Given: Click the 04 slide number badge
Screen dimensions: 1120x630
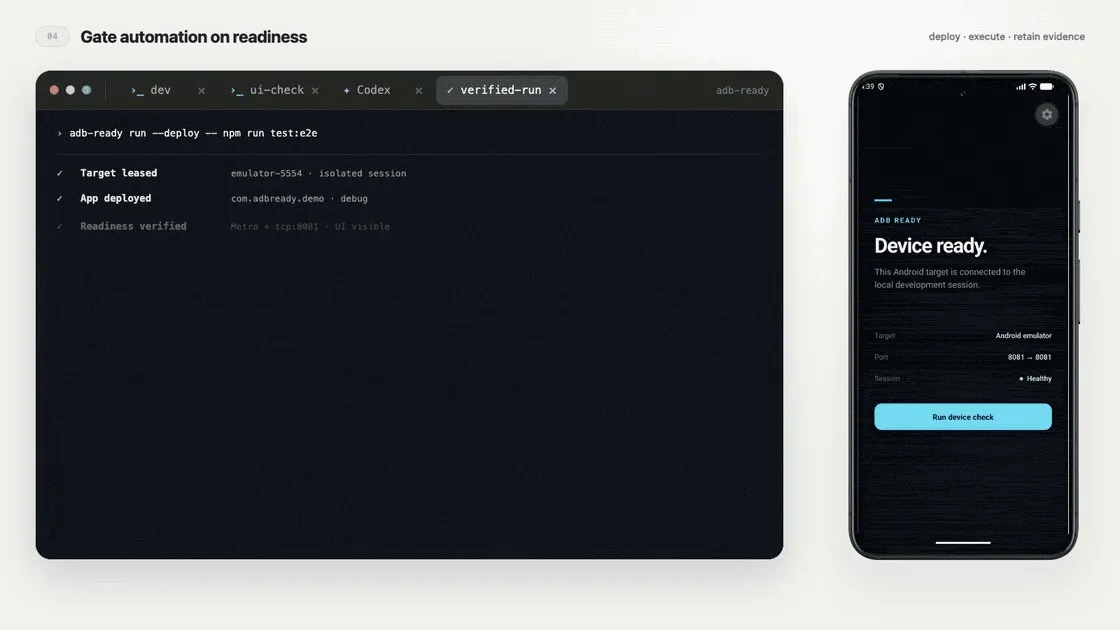Looking at the screenshot, I should [52, 36].
